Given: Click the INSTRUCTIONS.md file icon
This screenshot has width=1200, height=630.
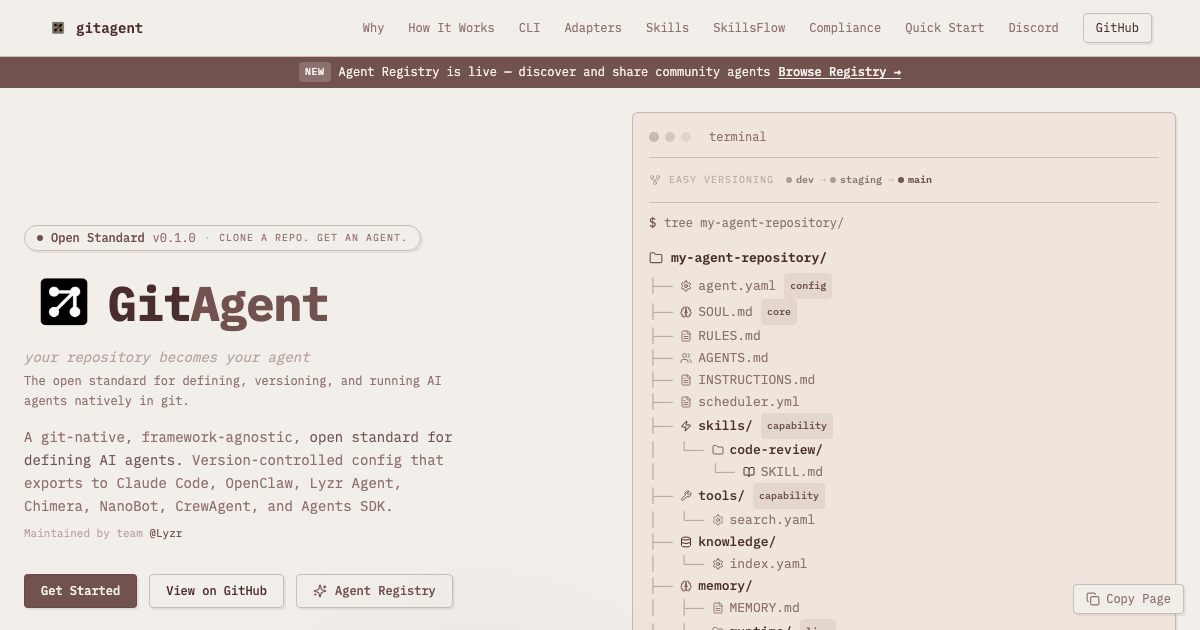Looking at the screenshot, I should [x=686, y=380].
